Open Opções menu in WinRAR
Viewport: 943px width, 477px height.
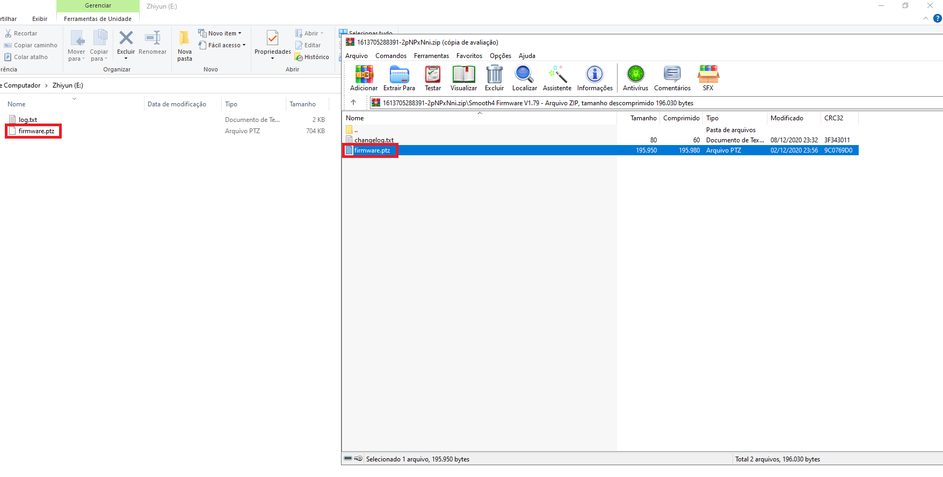(x=500, y=55)
